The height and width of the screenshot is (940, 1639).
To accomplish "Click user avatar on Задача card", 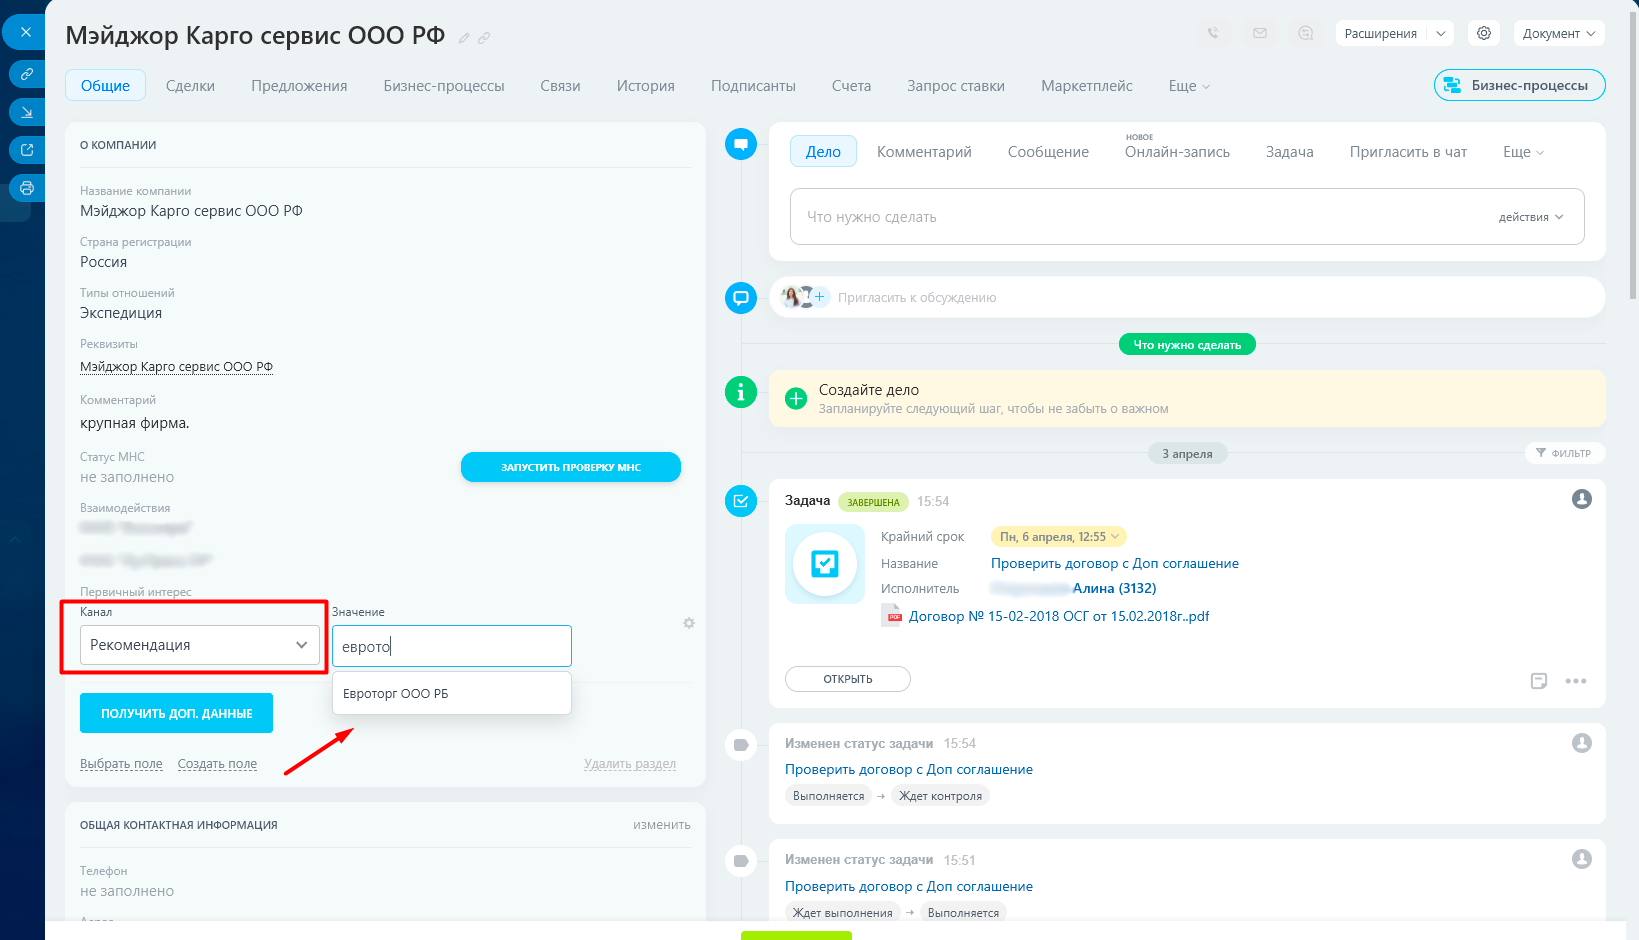I will click(1582, 499).
